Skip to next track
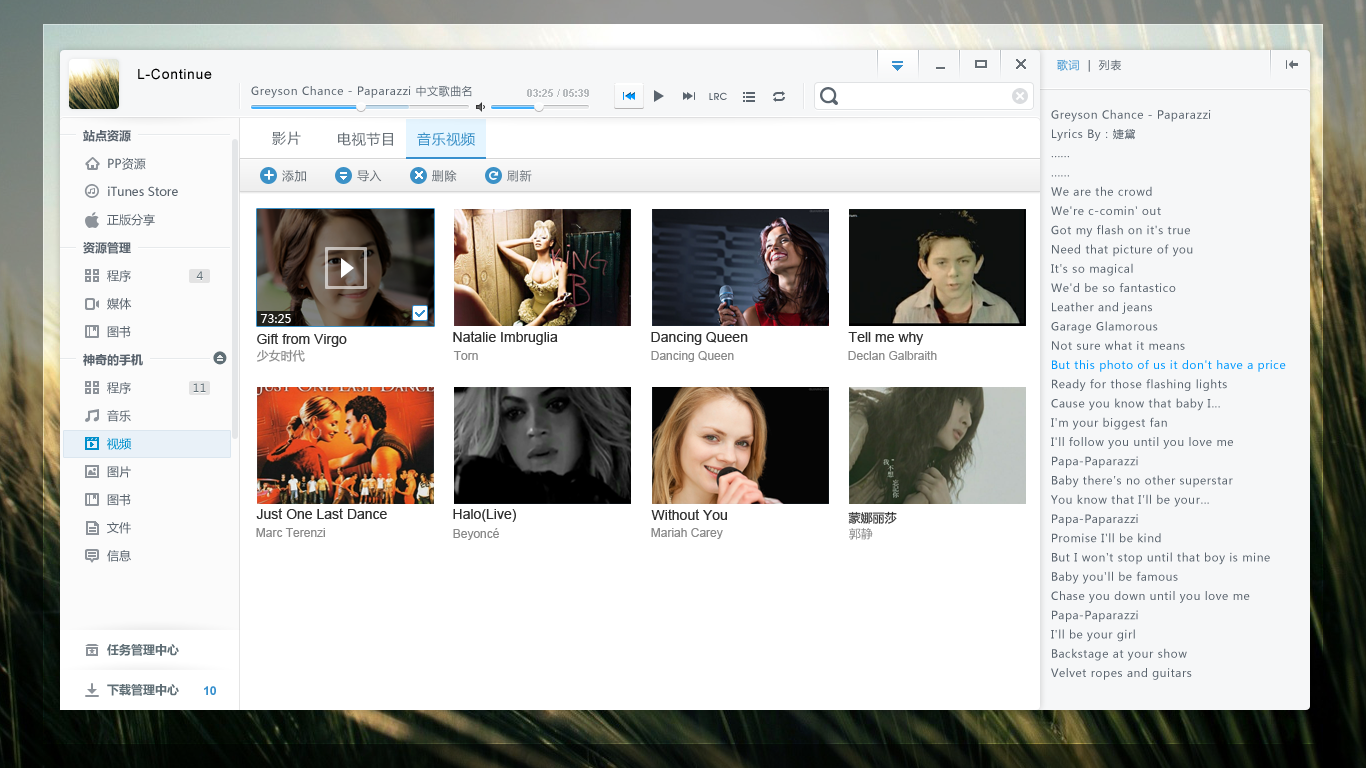1366x768 pixels. [688, 96]
